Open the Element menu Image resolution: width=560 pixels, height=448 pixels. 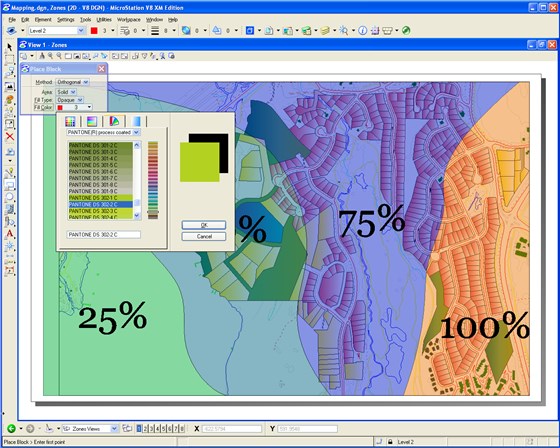43,20
